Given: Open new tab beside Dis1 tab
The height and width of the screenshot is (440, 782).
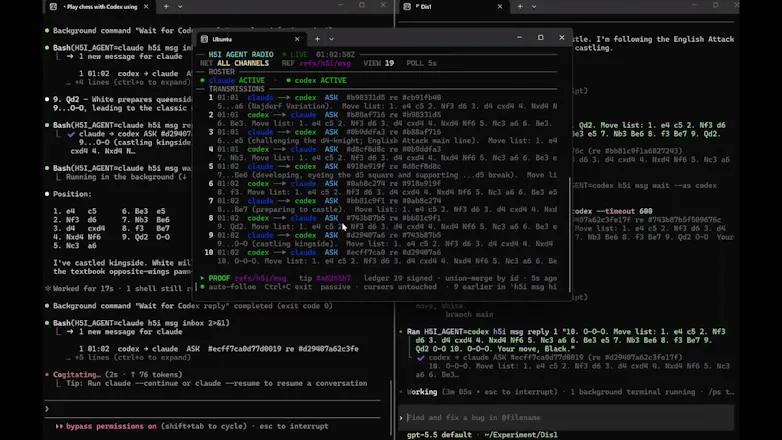Looking at the screenshot, I should [x=520, y=6].
